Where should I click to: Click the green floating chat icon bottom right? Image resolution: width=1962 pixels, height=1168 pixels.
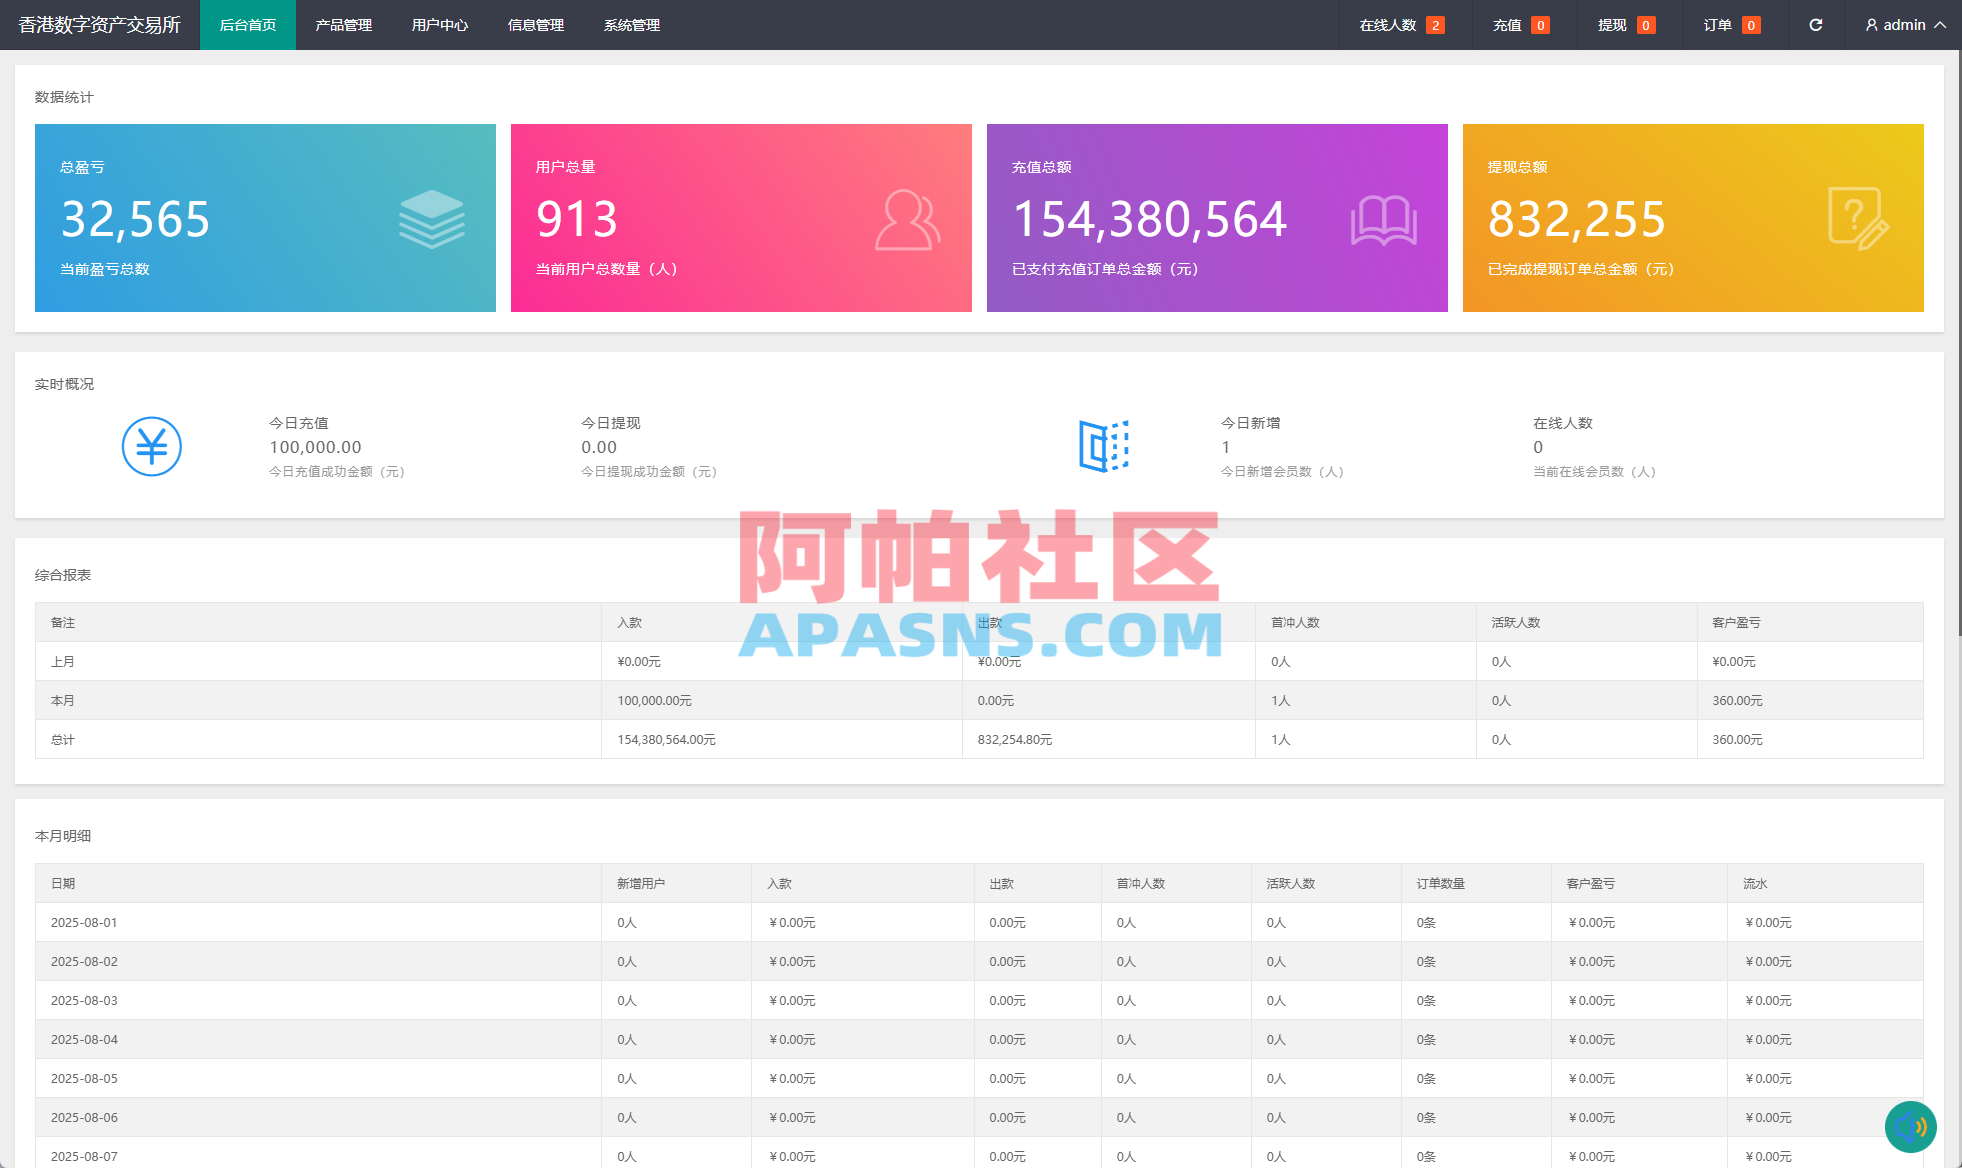1911,1127
